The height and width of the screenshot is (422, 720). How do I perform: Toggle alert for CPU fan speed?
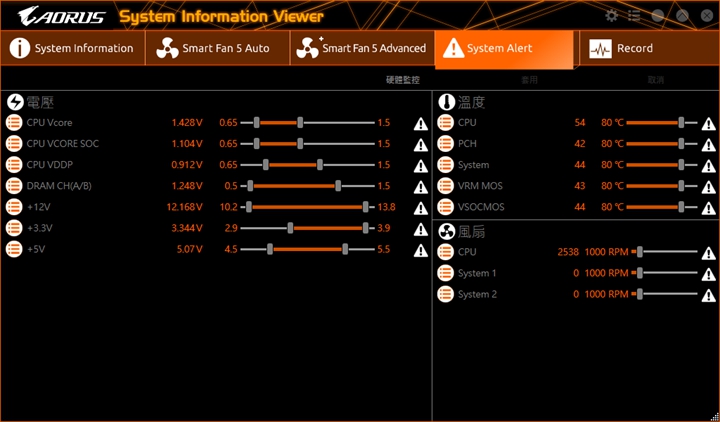point(709,253)
